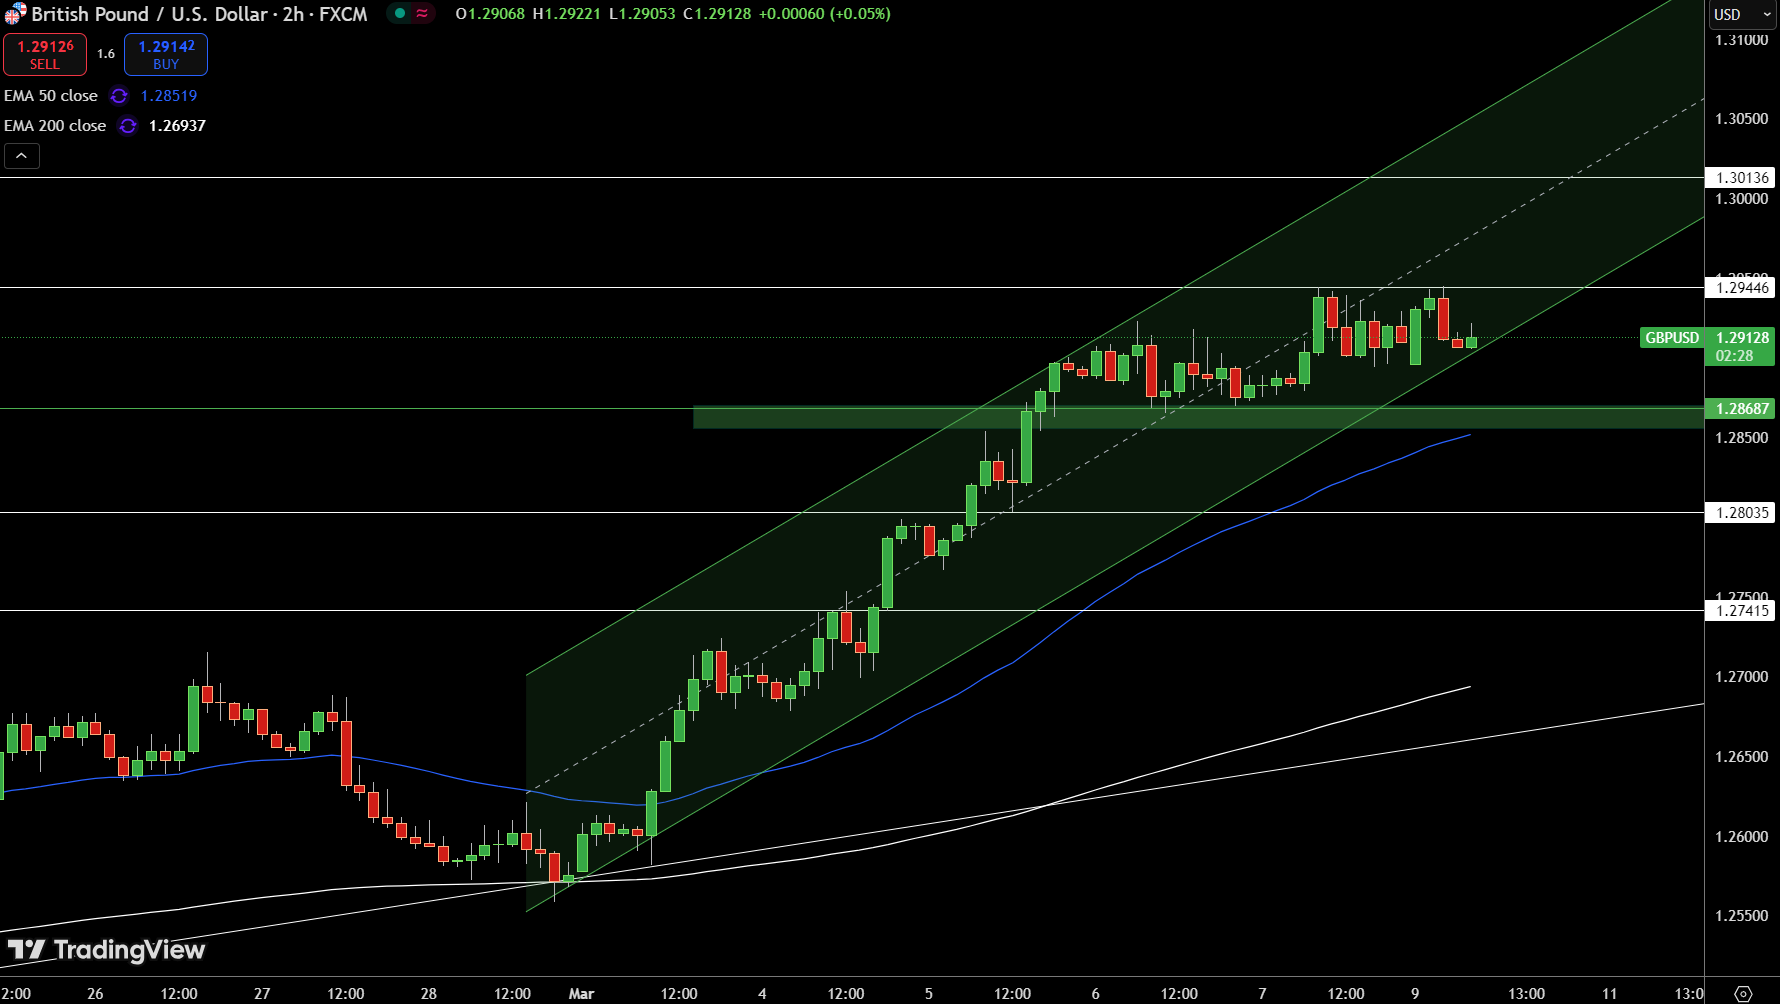Click the 27 date on time axis
Screen dimensions: 1780x1004
(262, 994)
